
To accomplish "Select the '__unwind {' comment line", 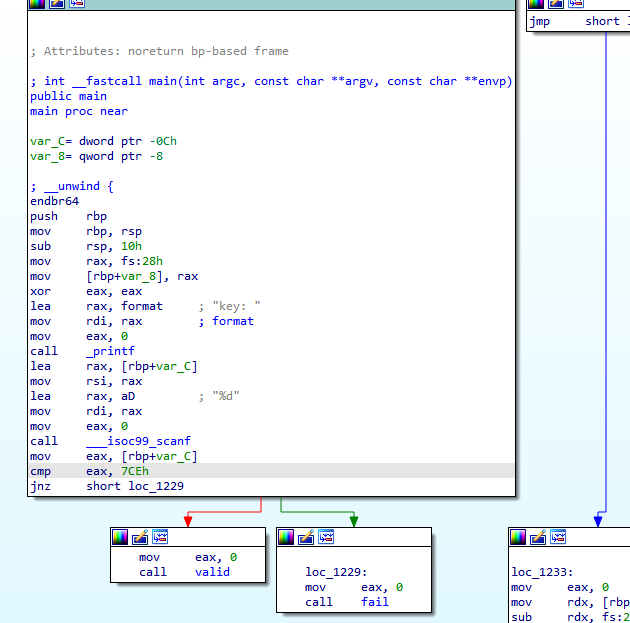I will (72, 186).
